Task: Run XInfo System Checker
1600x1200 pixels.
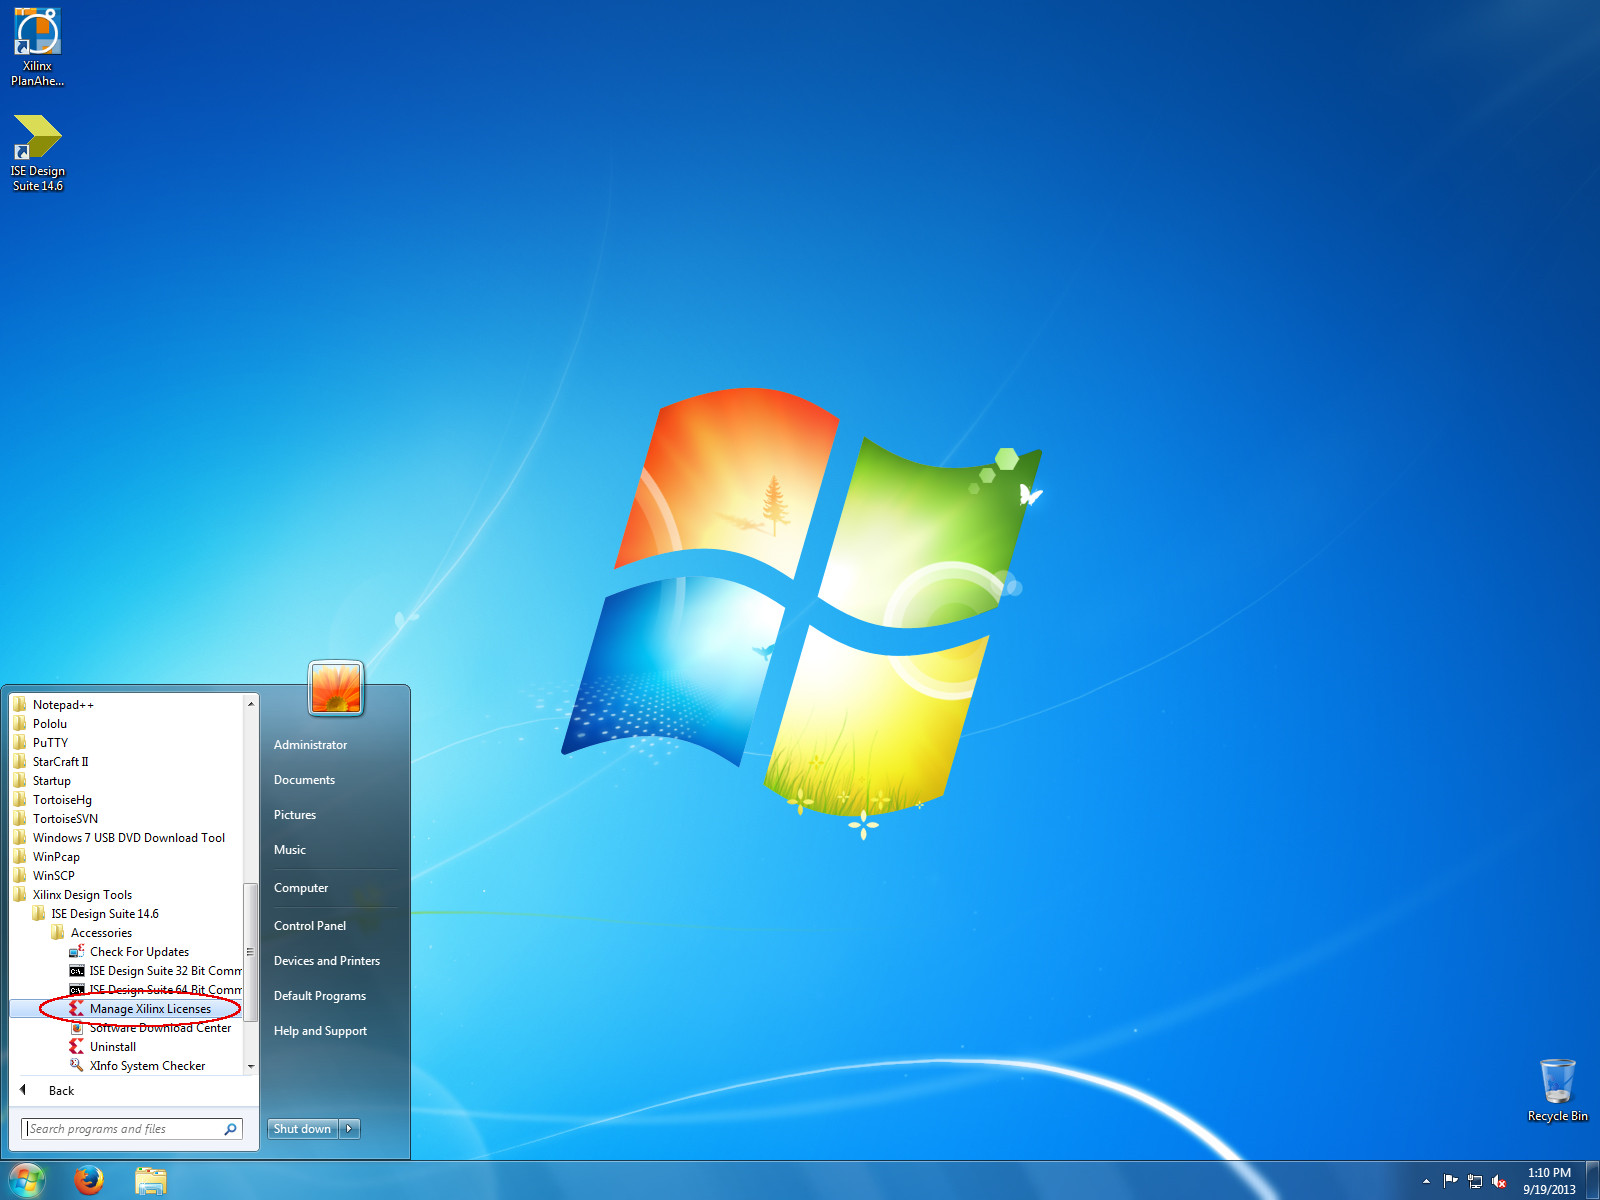Action: (x=145, y=1065)
